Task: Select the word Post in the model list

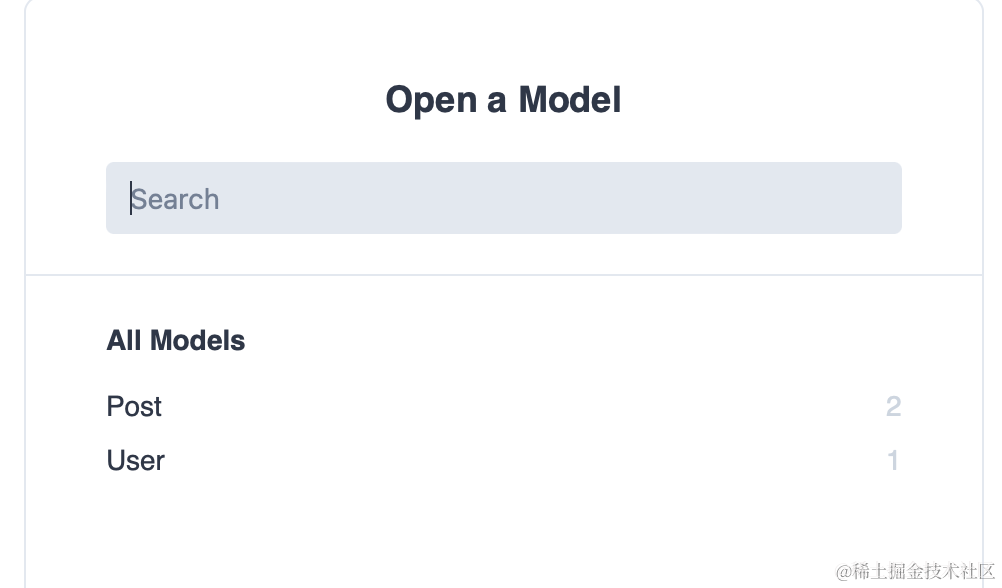Action: (134, 406)
